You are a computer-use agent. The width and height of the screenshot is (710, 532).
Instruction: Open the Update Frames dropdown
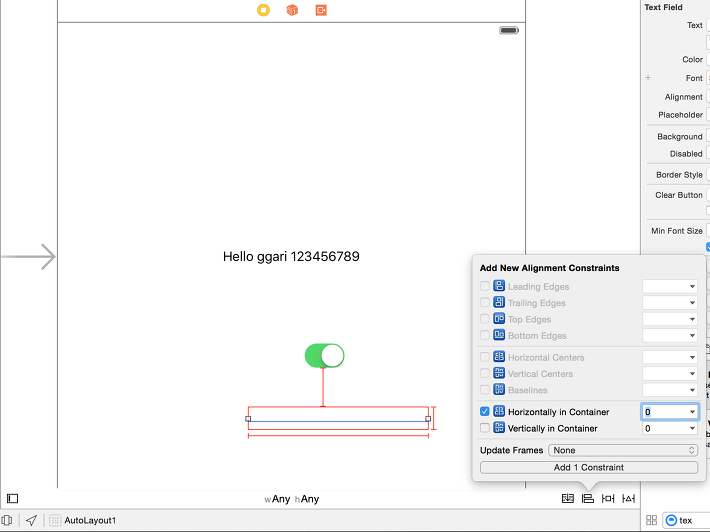point(623,450)
